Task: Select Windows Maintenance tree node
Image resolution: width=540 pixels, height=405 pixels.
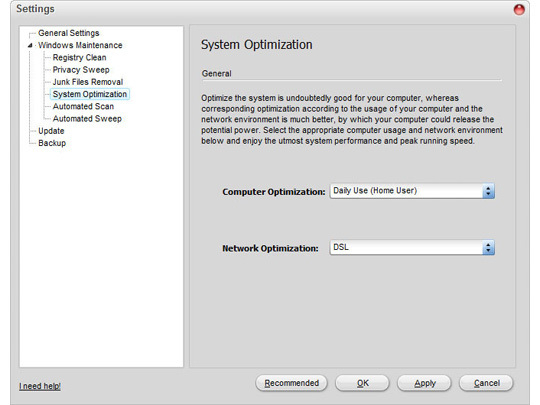Action: [x=80, y=45]
